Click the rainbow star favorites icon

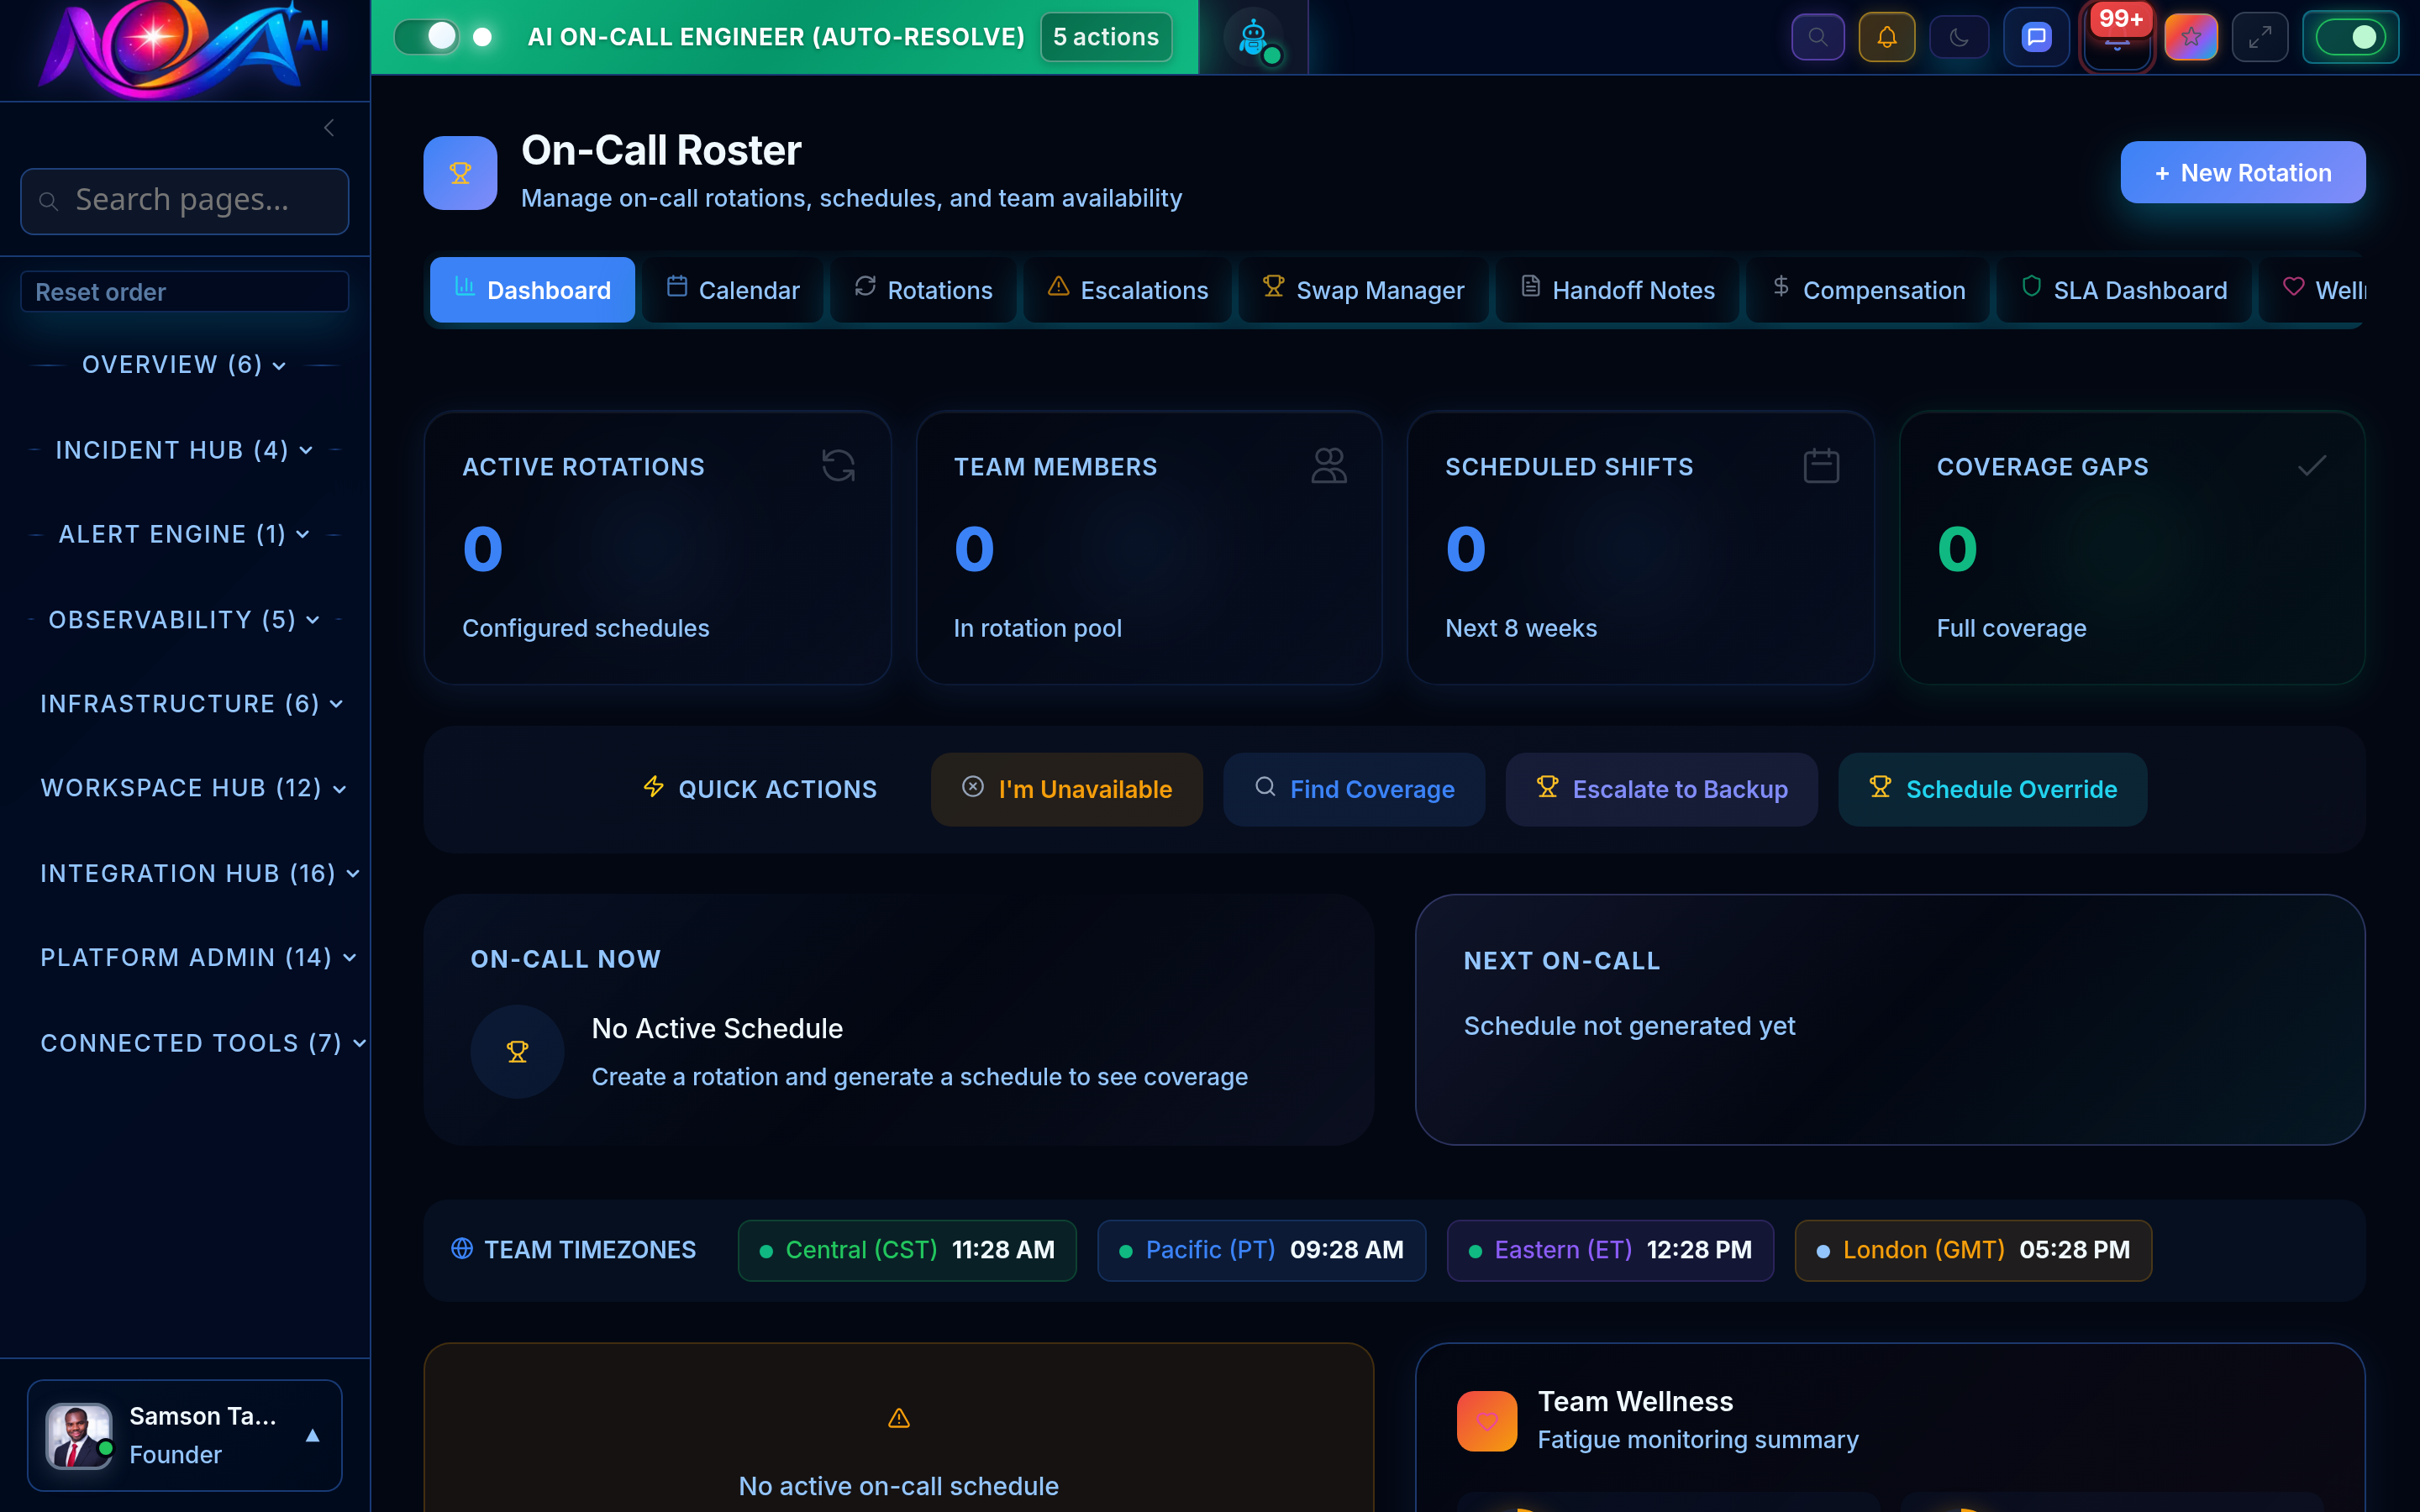2190,38
